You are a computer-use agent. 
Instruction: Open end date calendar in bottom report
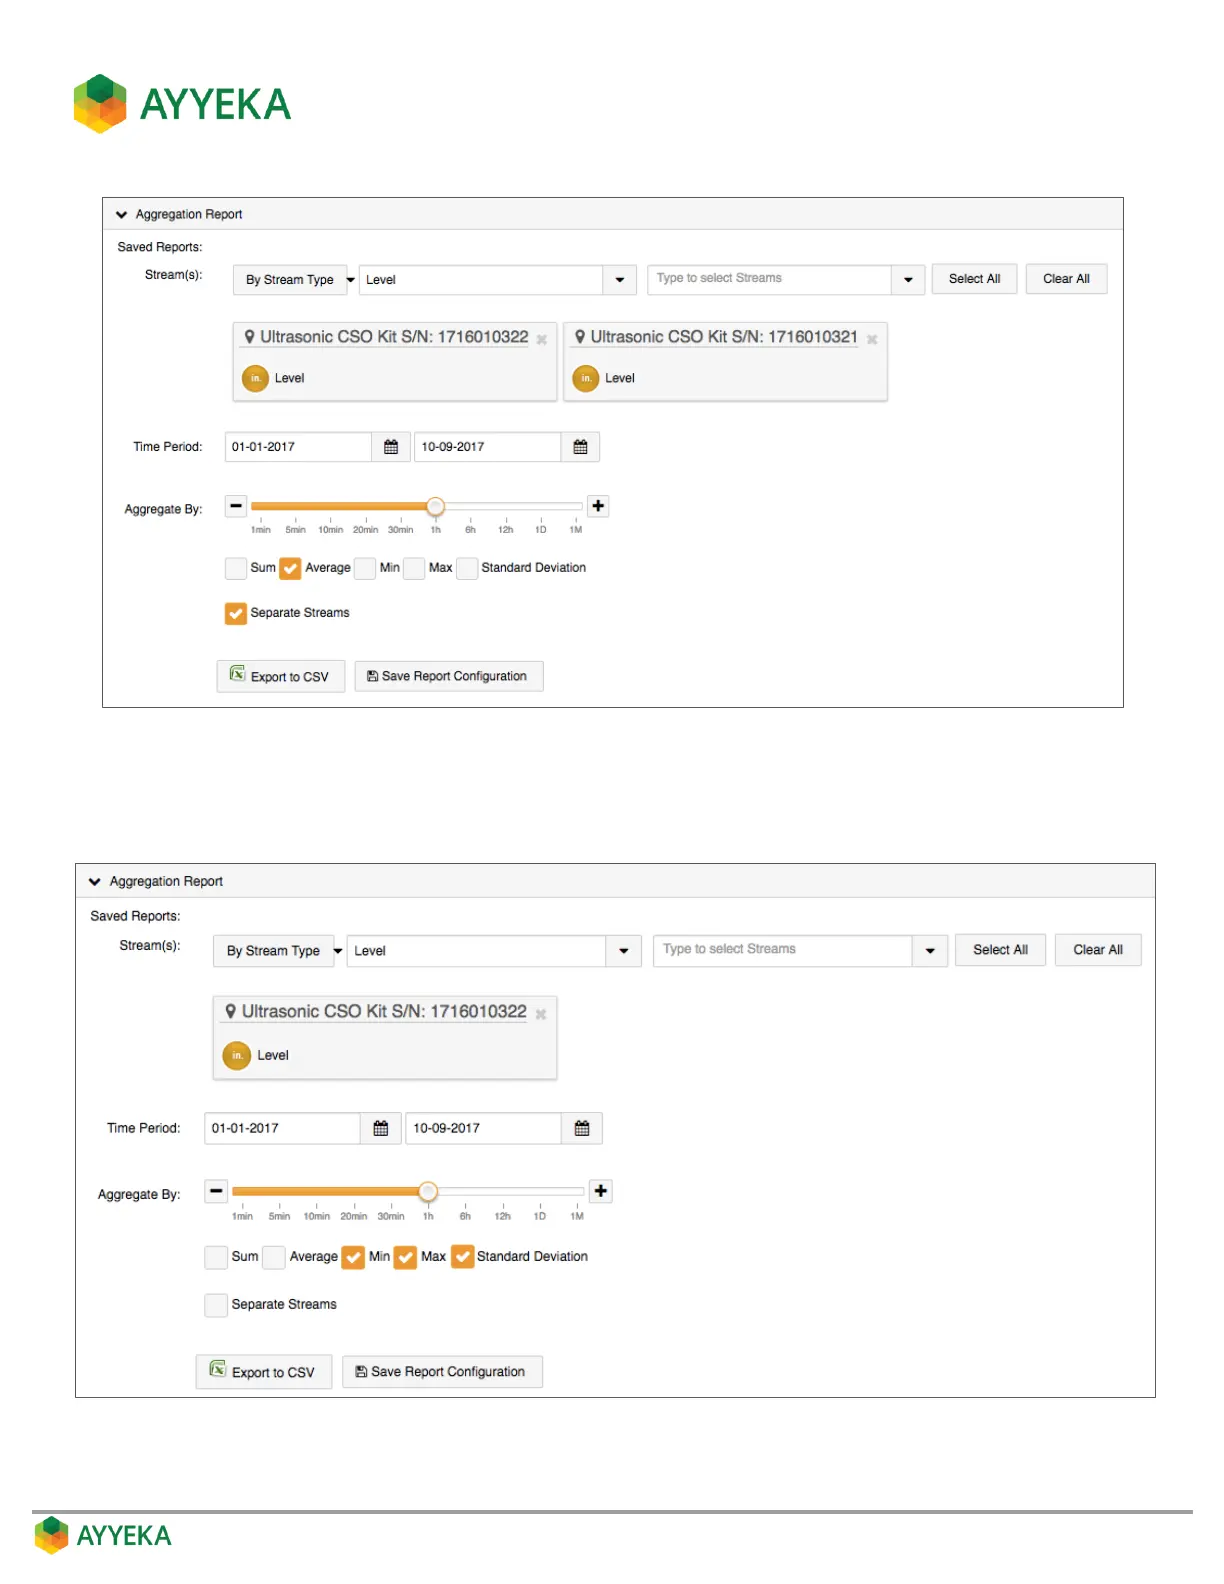pyautogui.click(x=582, y=1128)
